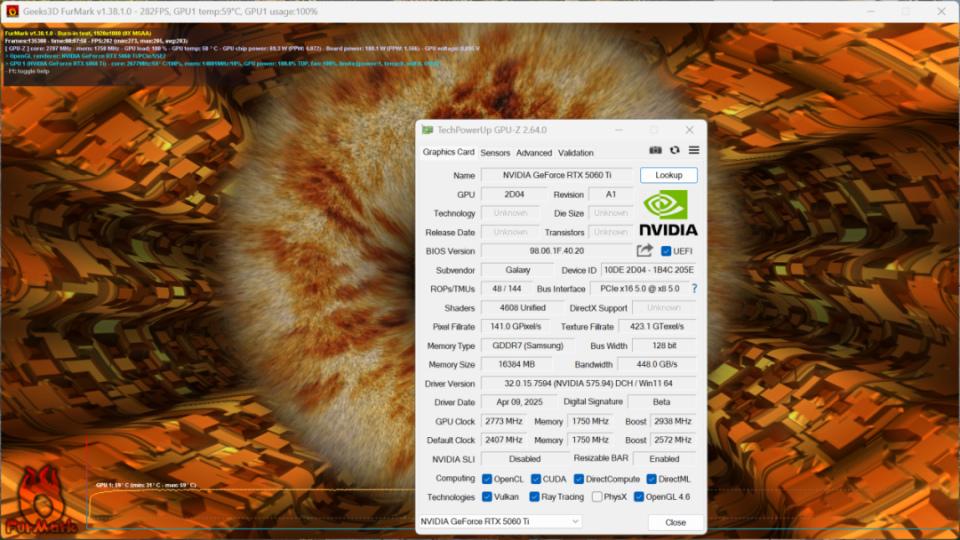The image size is (960, 540).
Task: Minimize the FurMark window
Action: pyautogui.click(x=871, y=11)
